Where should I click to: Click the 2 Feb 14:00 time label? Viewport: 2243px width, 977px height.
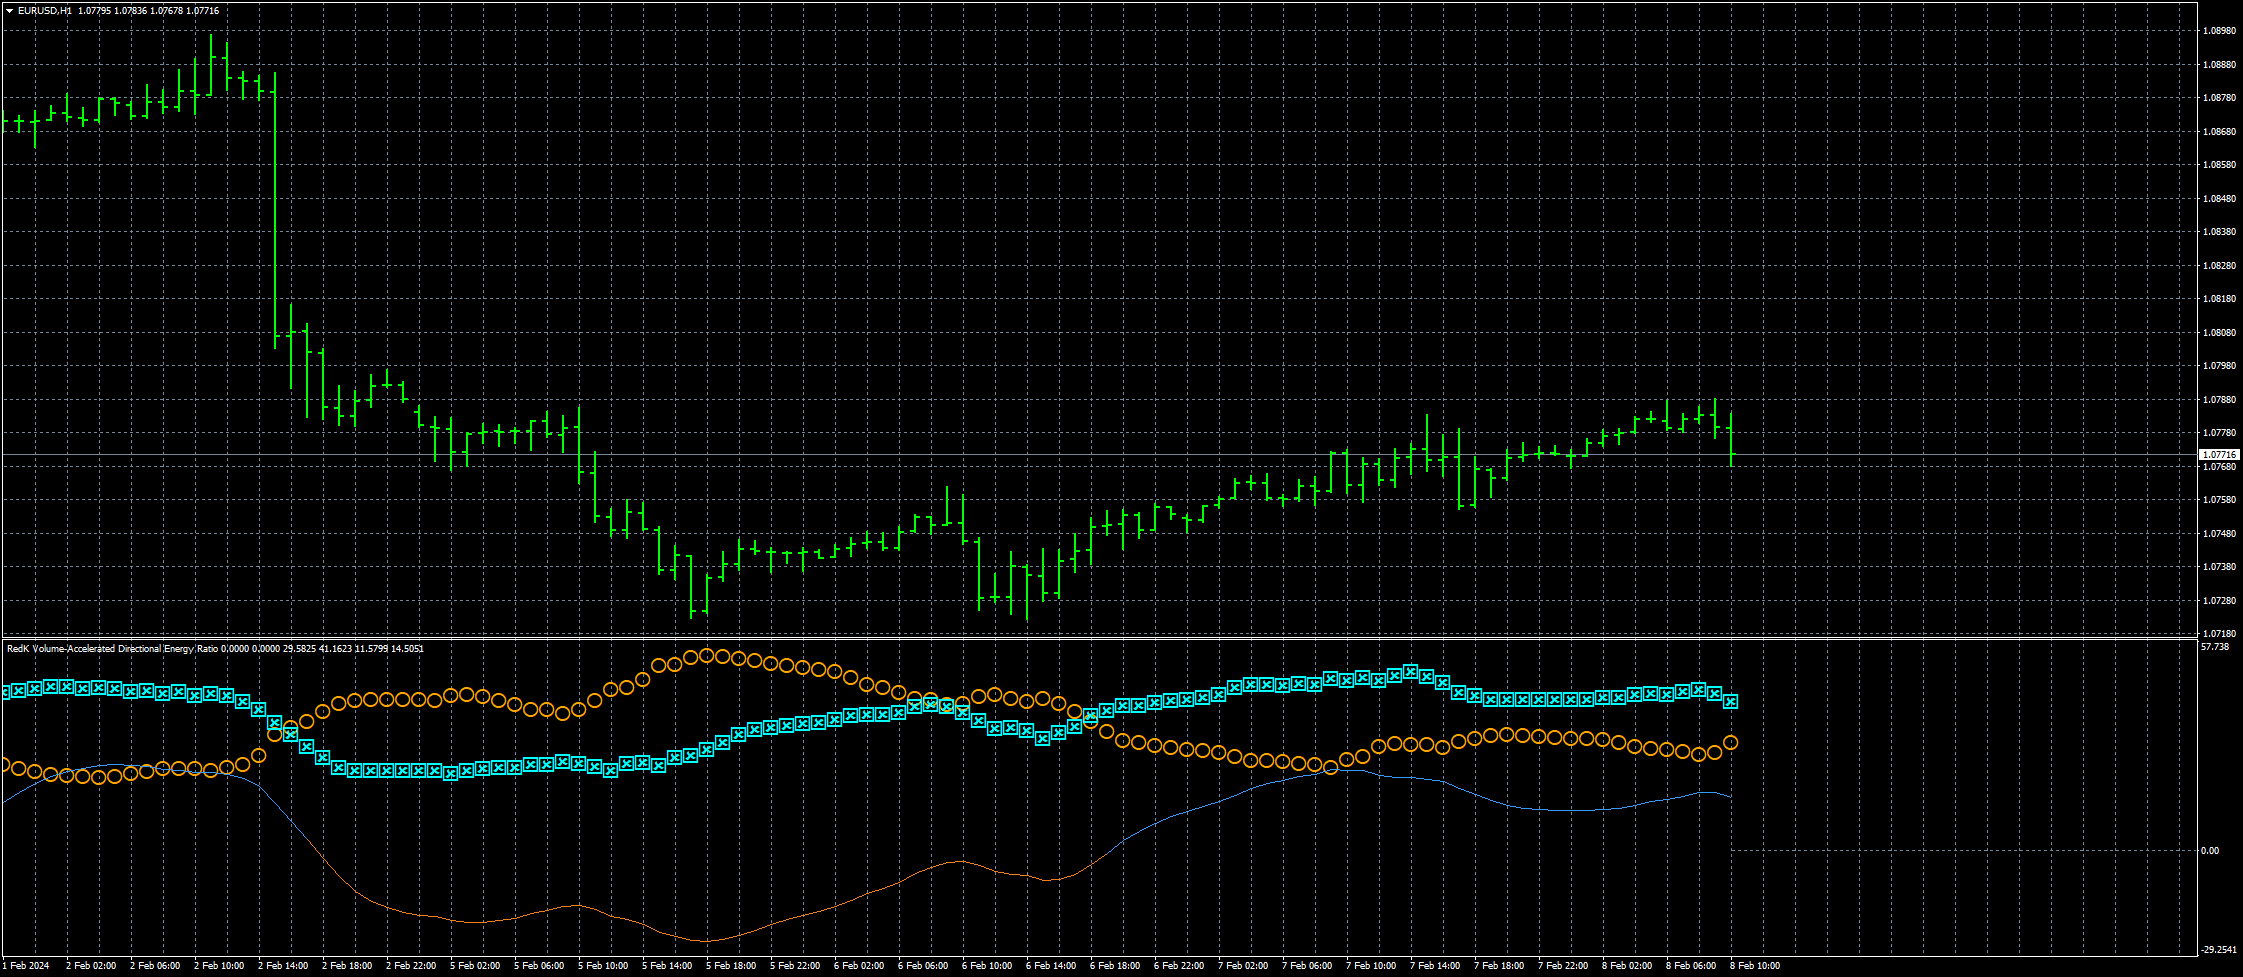point(283,966)
